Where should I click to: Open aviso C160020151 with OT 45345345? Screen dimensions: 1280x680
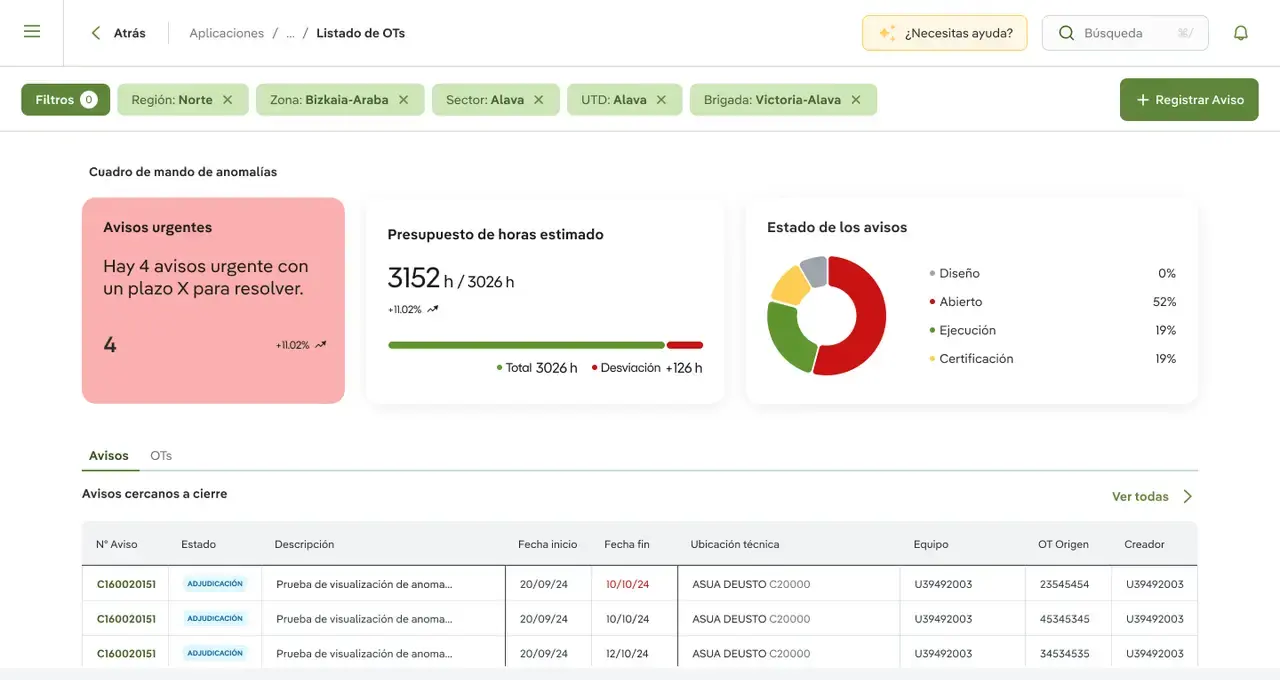point(126,619)
